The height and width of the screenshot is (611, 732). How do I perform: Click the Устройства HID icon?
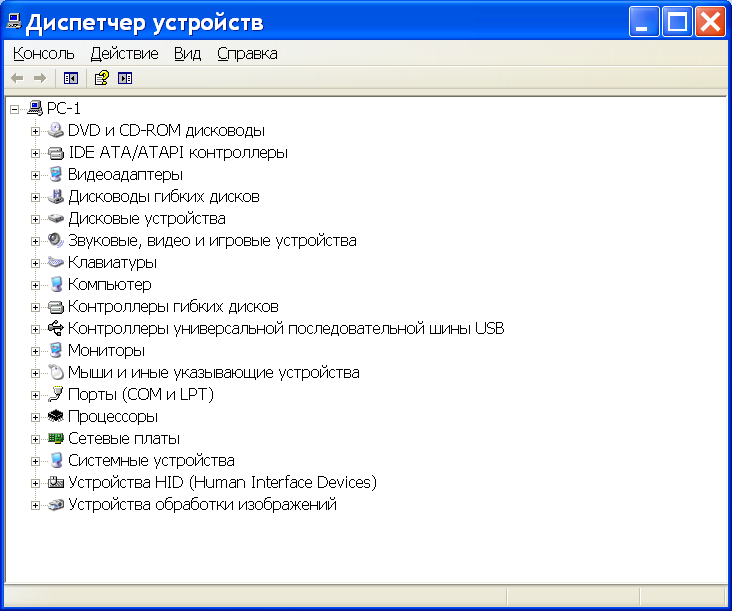(56, 482)
